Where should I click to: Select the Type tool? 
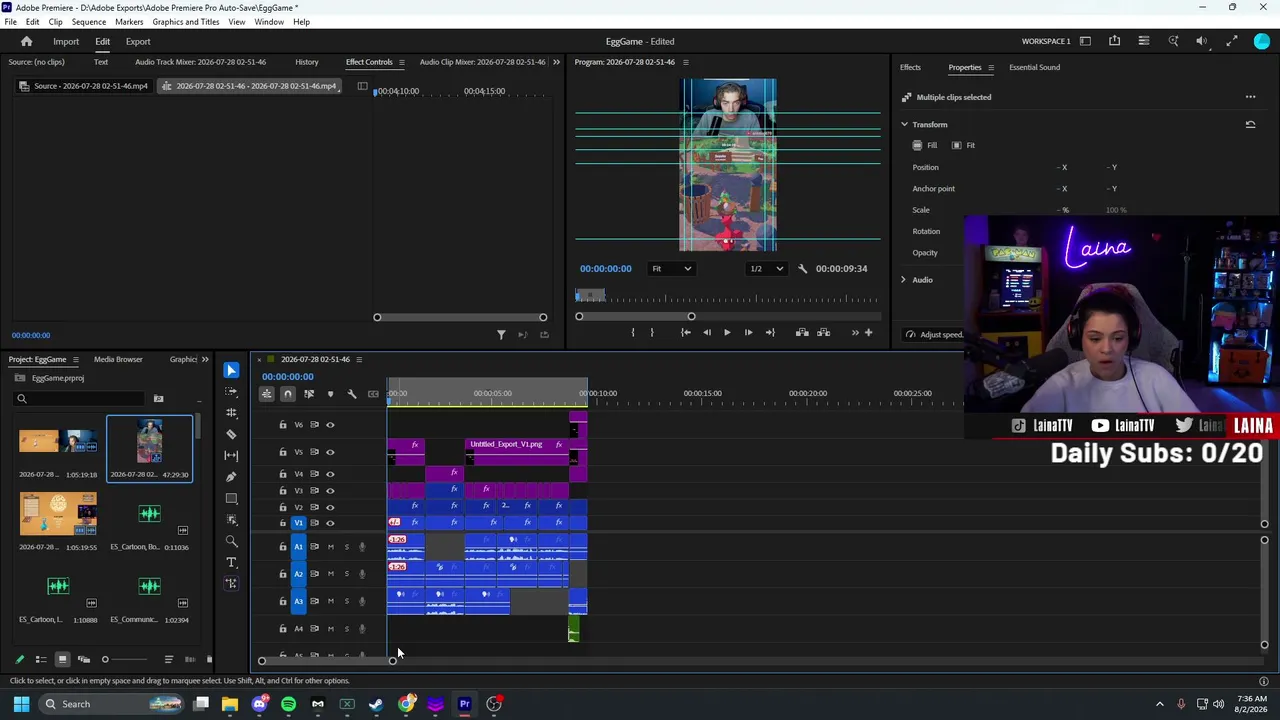(231, 562)
